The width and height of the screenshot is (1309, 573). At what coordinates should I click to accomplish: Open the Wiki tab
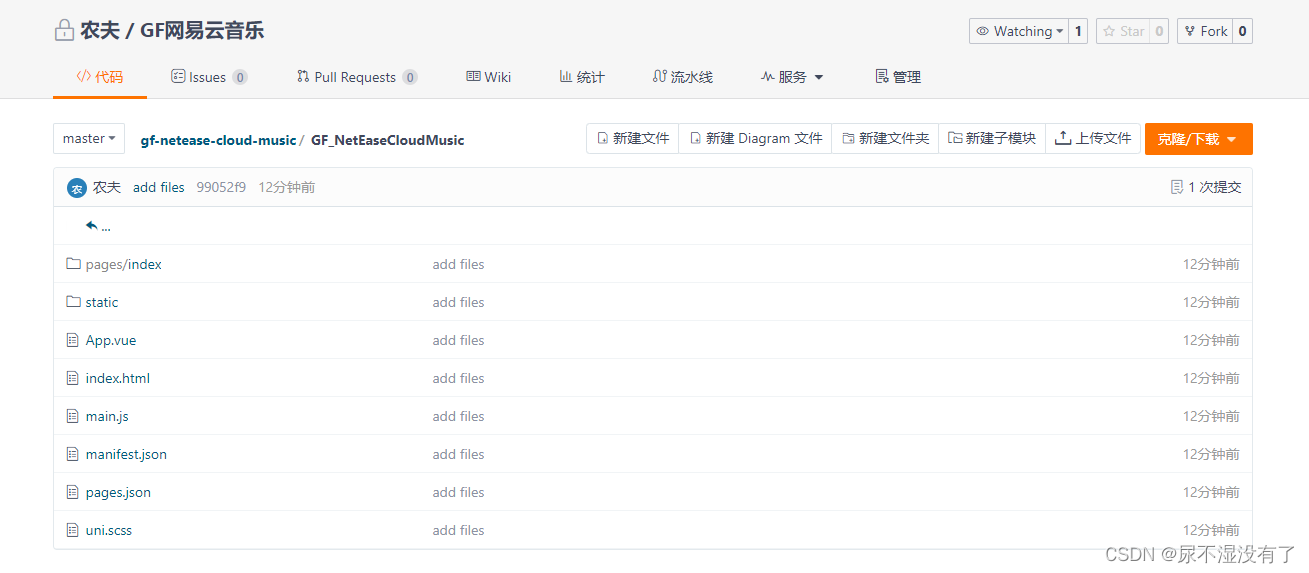coord(489,77)
